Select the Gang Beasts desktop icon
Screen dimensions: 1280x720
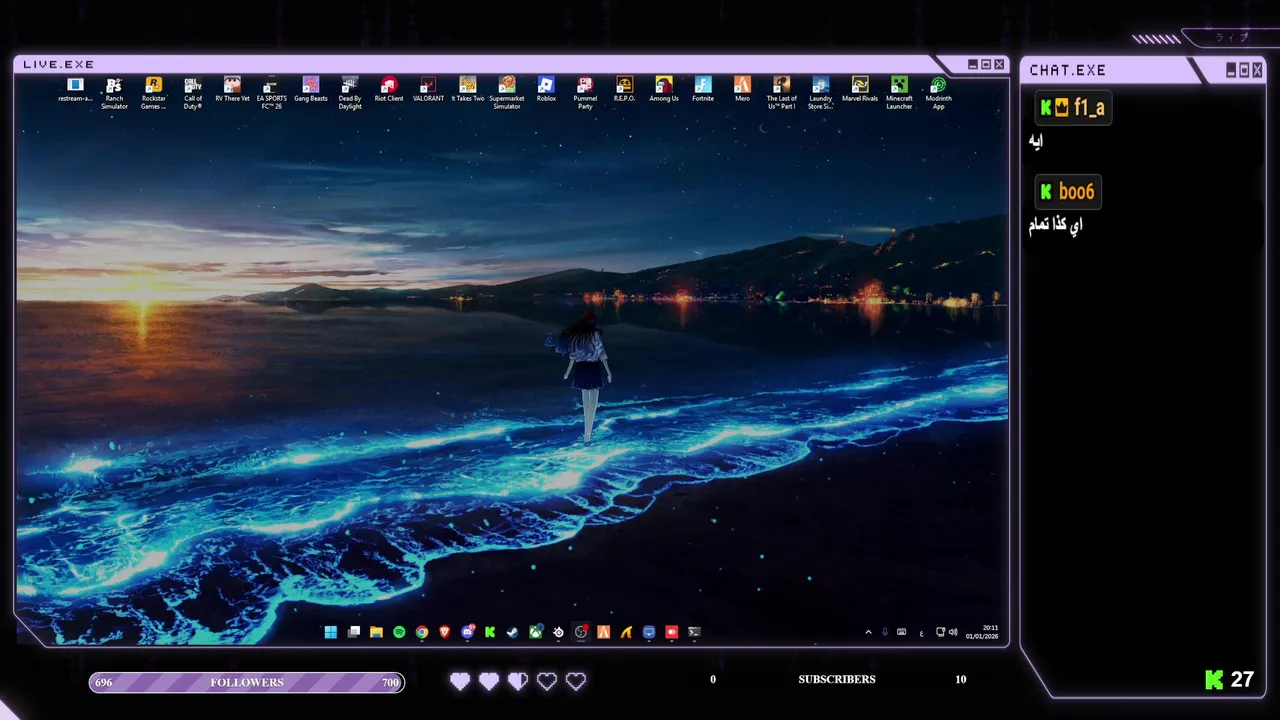click(x=311, y=90)
